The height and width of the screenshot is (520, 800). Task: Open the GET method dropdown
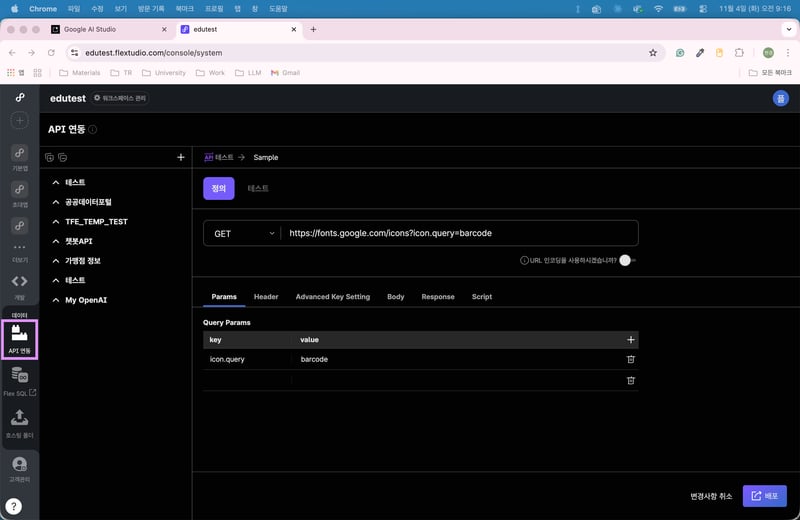243,233
